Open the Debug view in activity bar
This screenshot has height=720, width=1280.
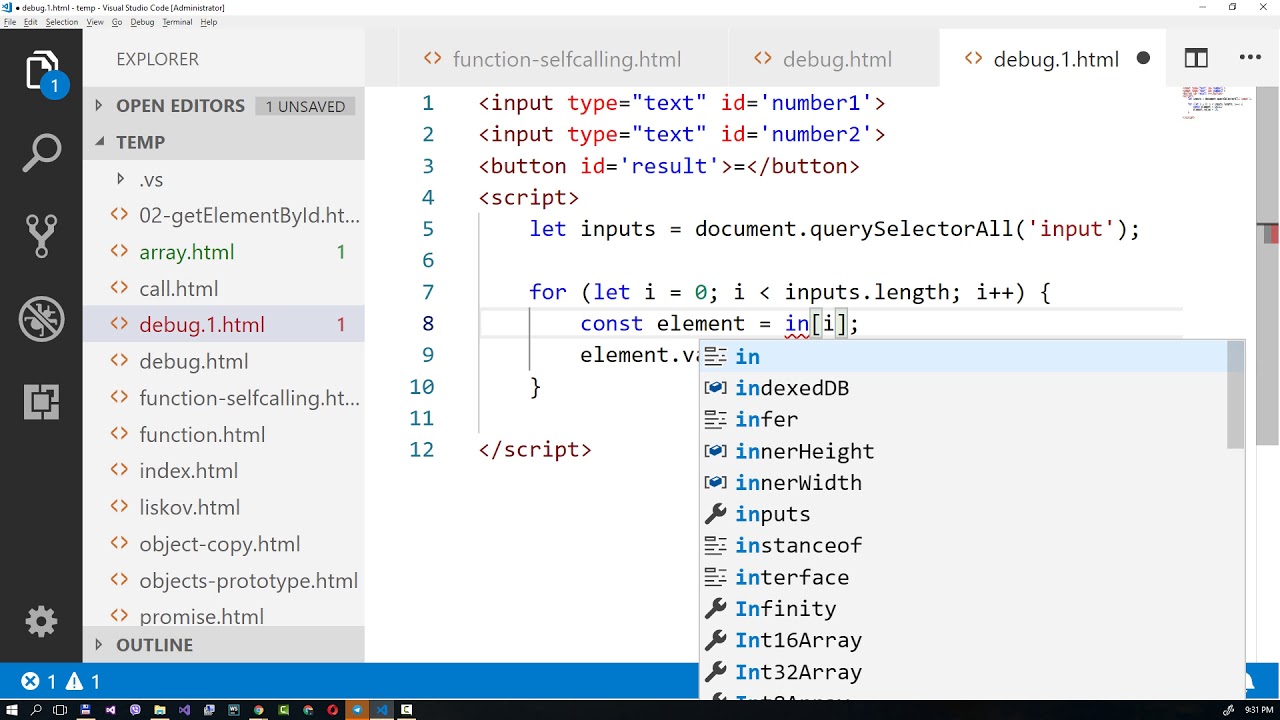point(42,320)
